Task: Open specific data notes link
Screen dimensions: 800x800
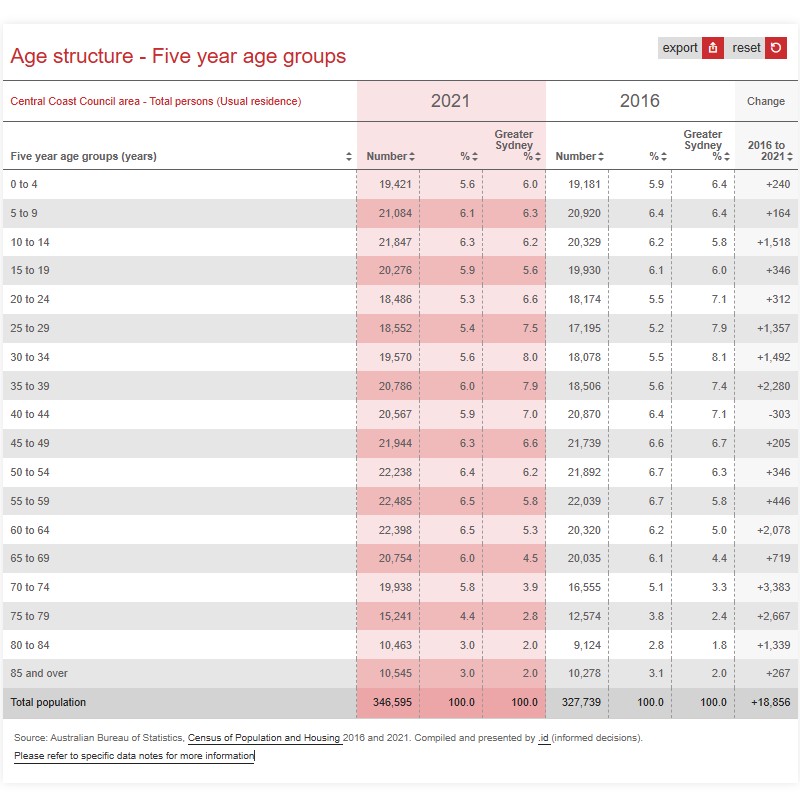Action: [x=134, y=756]
